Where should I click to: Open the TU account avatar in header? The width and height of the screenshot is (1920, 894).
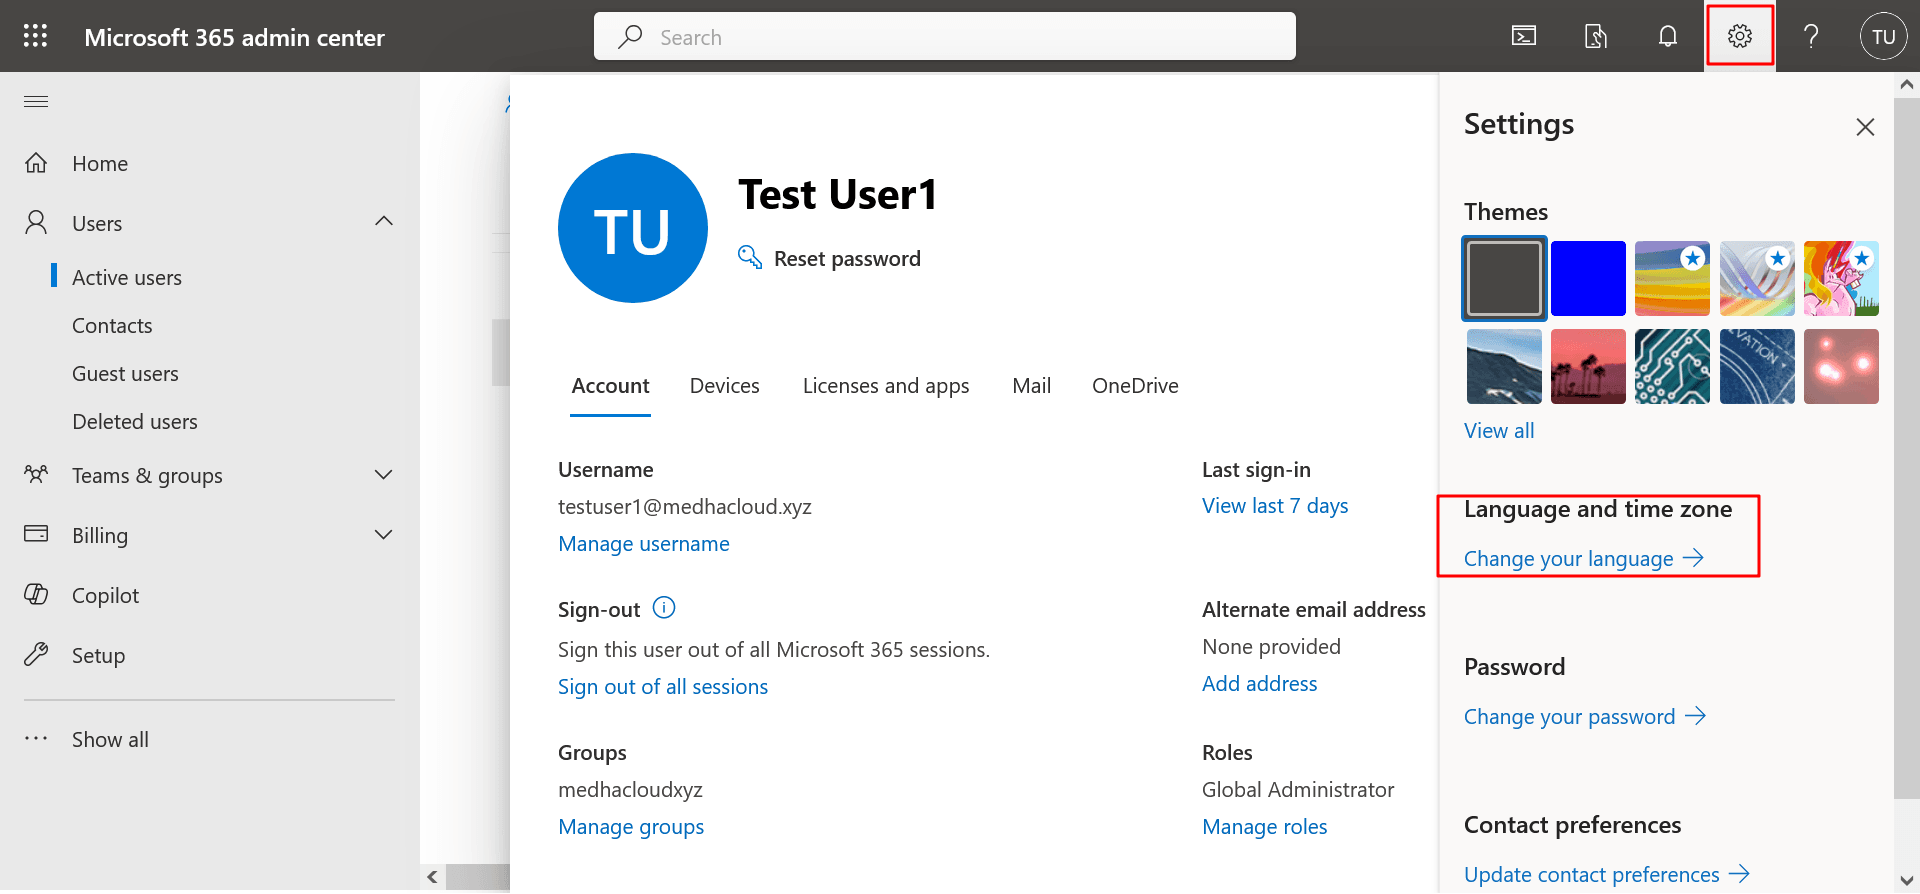click(x=1884, y=37)
